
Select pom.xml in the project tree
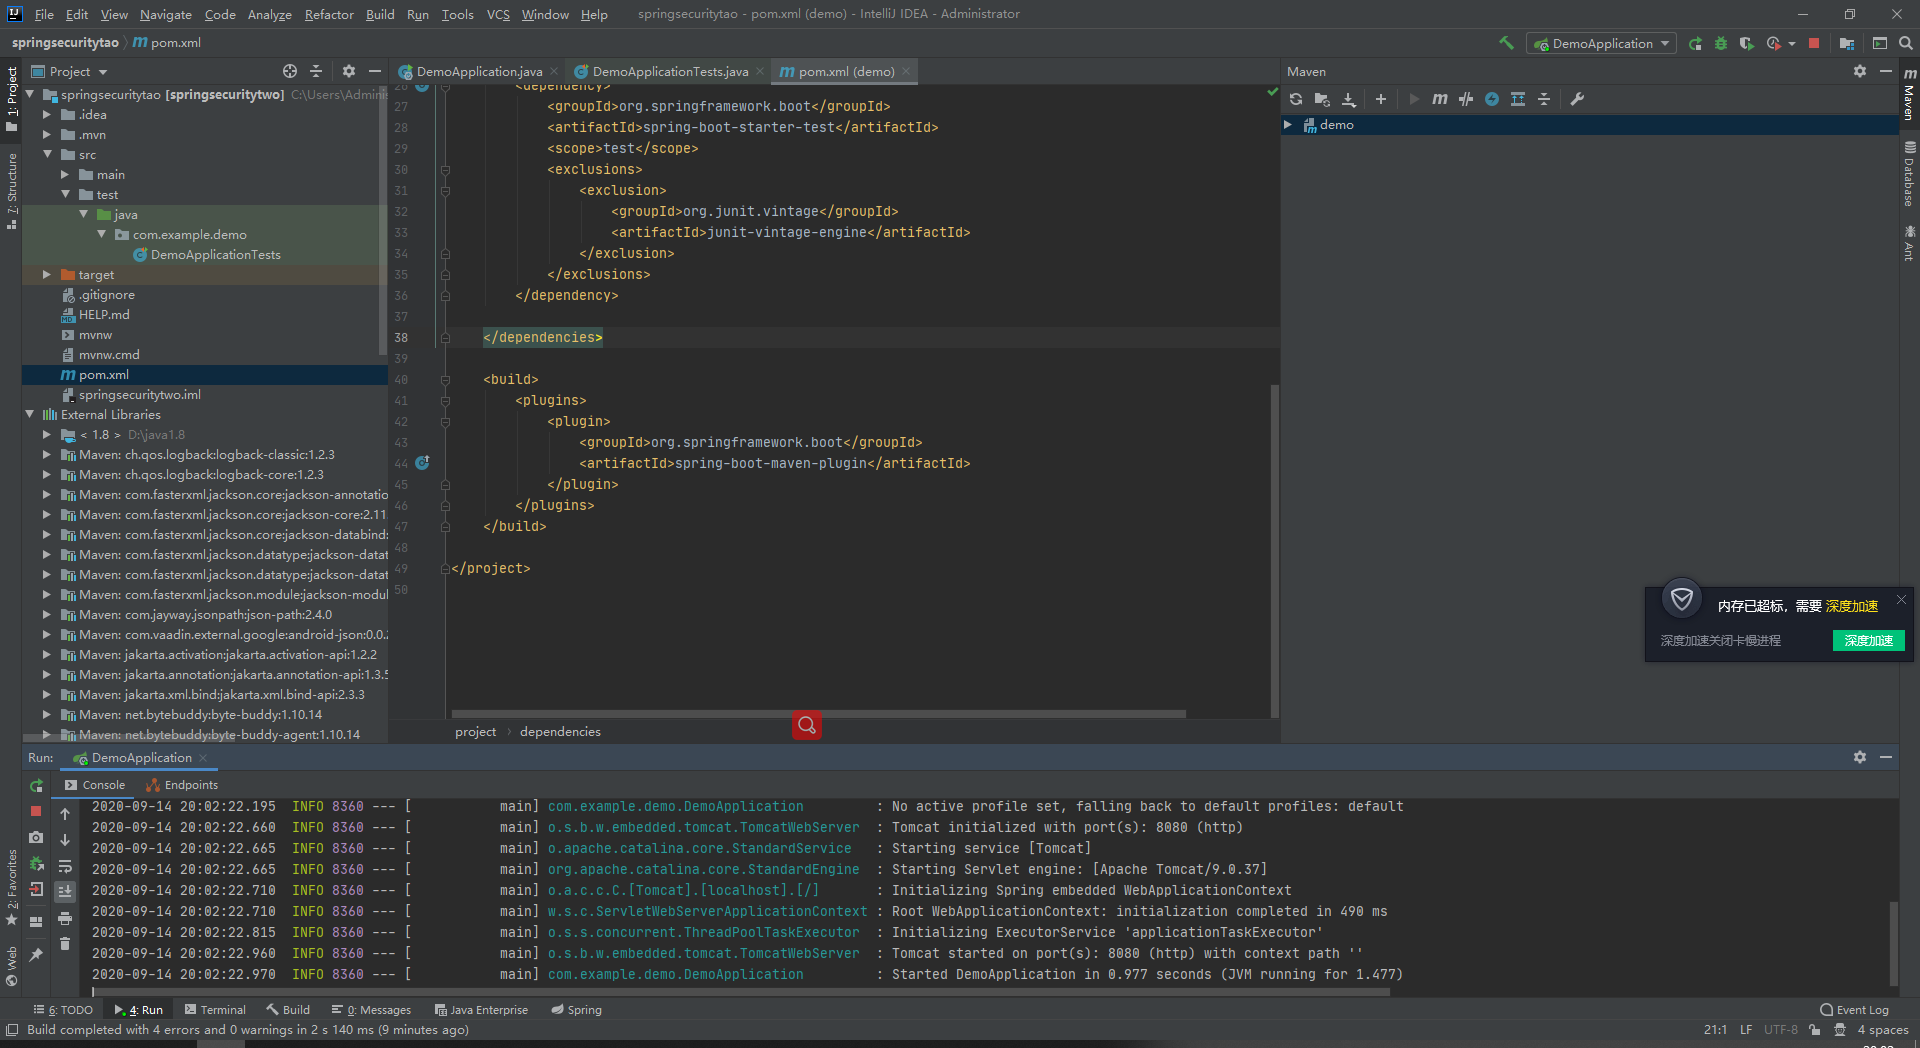click(x=204, y=375)
